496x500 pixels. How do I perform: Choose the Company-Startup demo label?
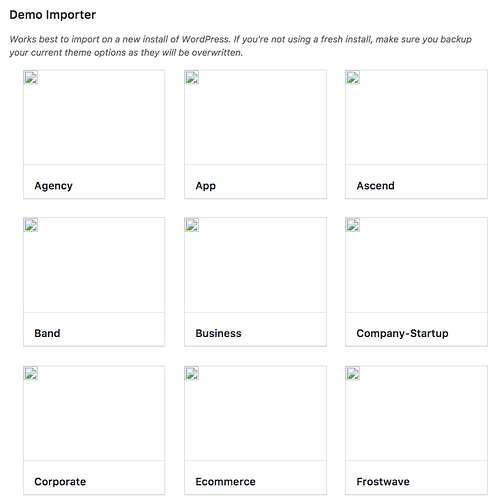[402, 334]
